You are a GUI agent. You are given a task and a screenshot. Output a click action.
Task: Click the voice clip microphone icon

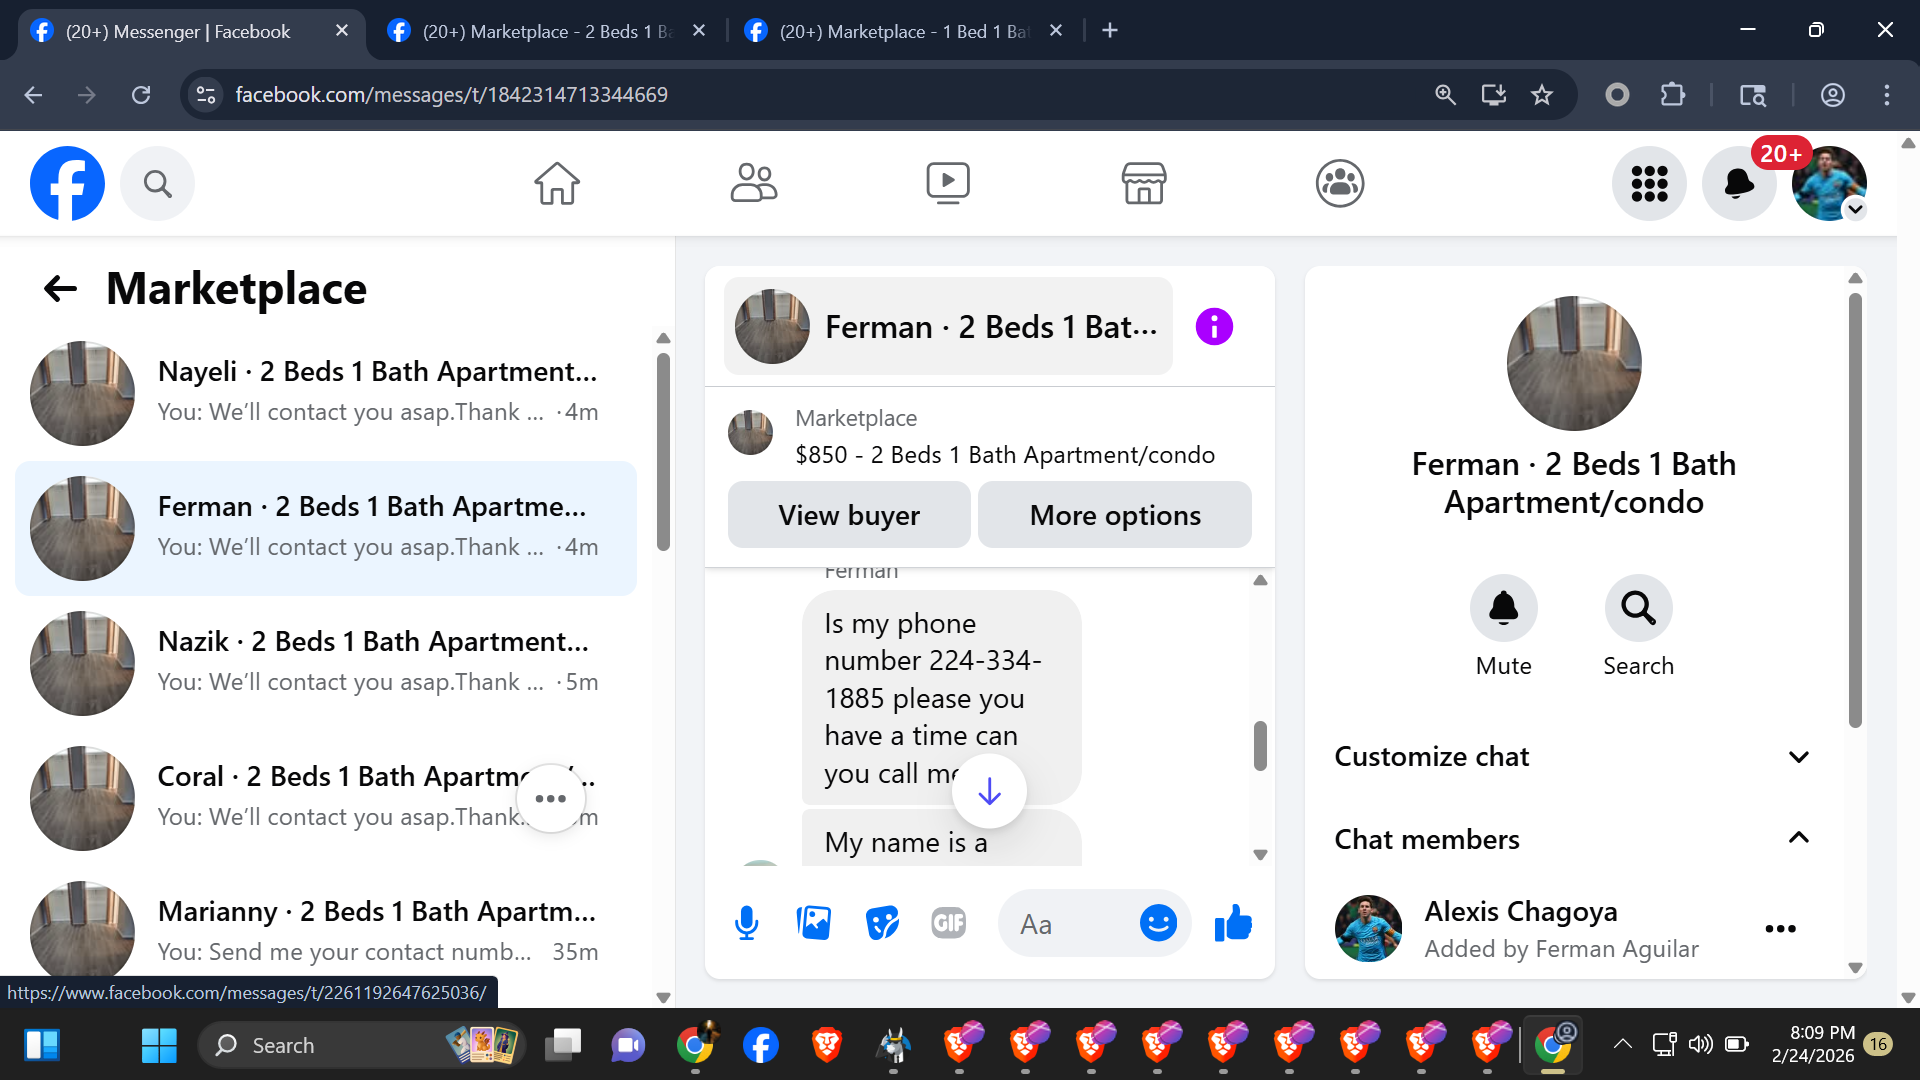(x=746, y=923)
